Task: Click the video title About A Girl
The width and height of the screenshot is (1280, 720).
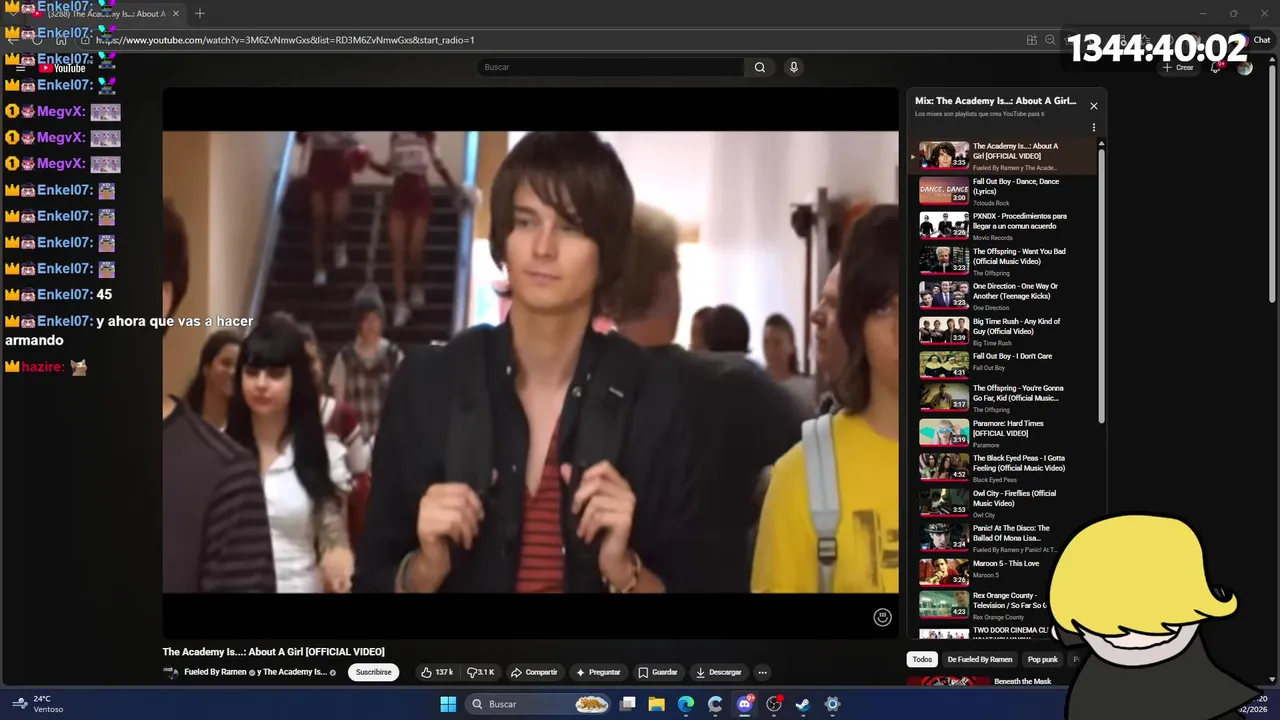Action: (274, 651)
